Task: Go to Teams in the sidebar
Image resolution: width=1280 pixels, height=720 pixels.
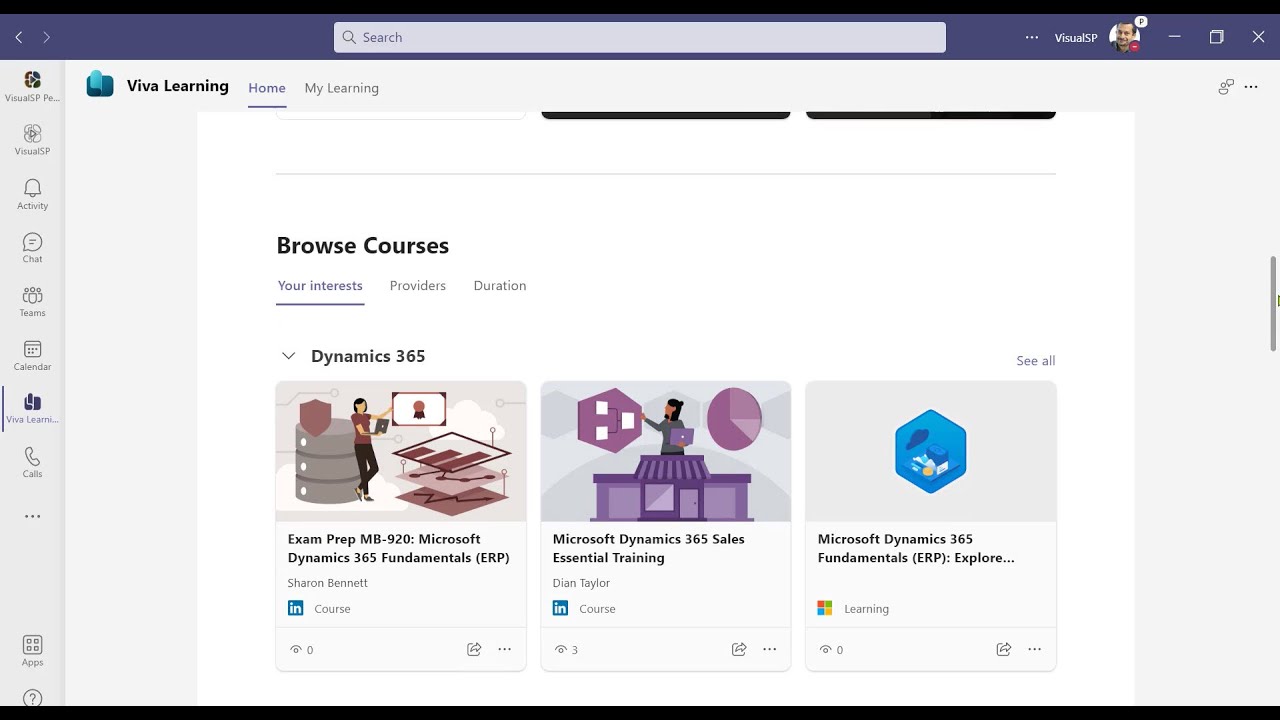Action: click(32, 301)
